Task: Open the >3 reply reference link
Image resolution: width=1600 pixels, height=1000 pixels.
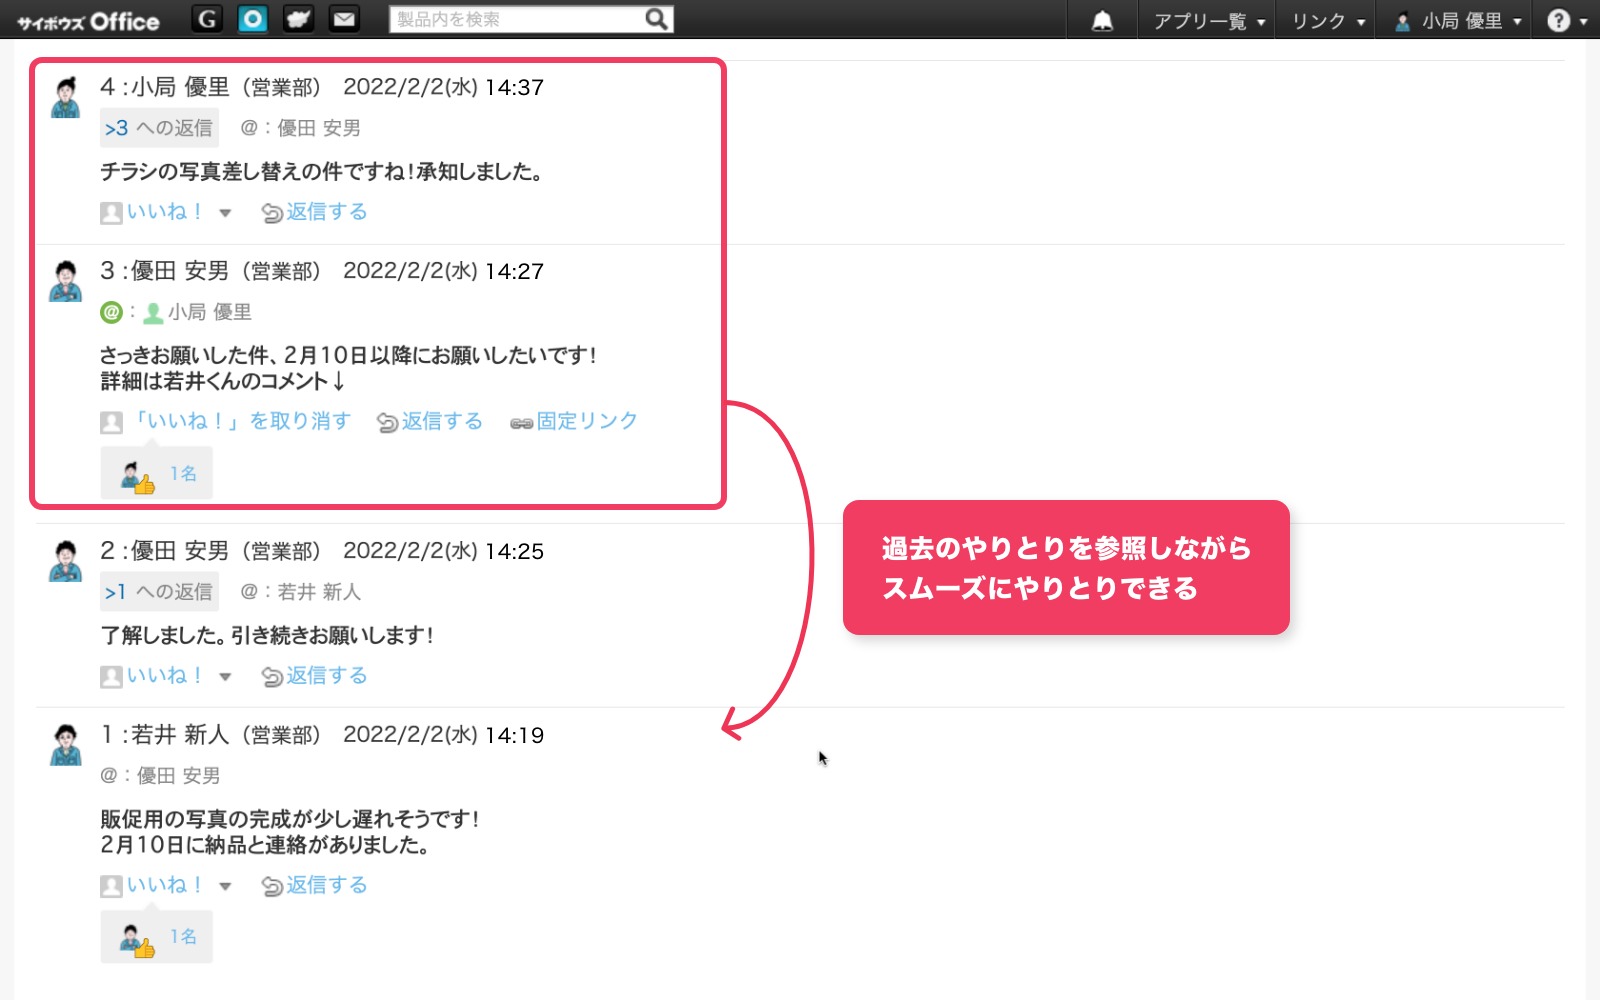Action: tap(117, 128)
